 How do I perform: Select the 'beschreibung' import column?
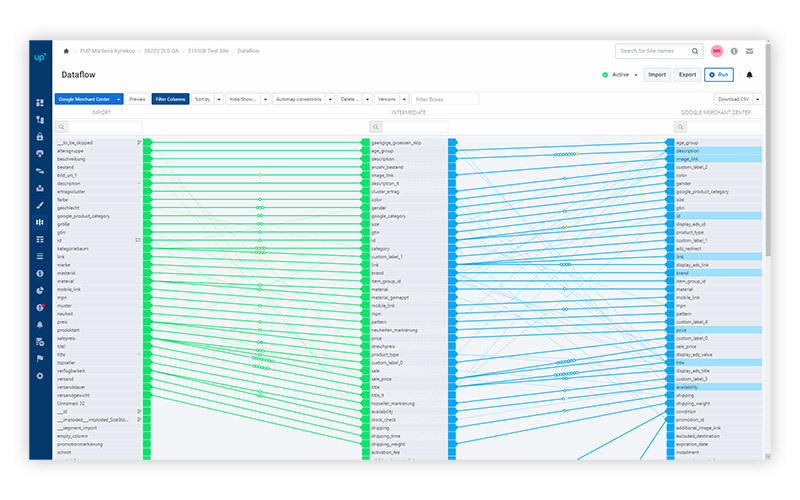click(x=99, y=159)
